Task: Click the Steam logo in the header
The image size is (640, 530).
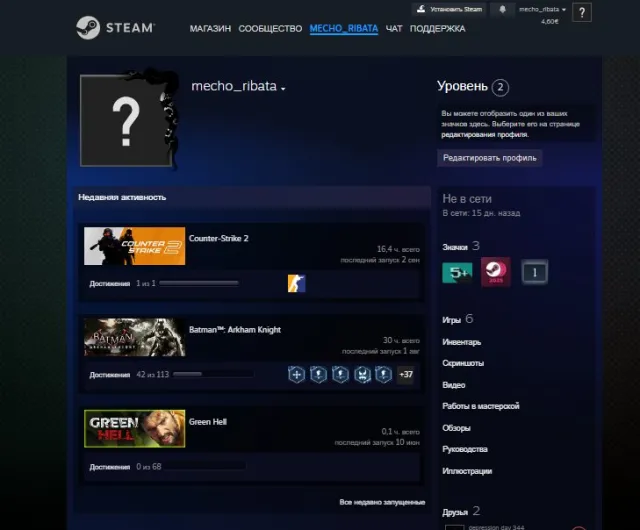Action: click(x=115, y=28)
